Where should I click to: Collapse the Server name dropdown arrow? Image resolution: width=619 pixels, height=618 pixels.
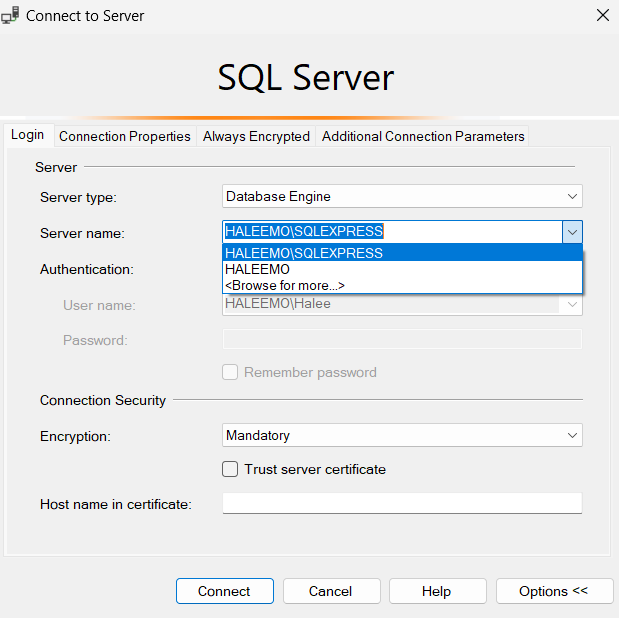pos(572,232)
